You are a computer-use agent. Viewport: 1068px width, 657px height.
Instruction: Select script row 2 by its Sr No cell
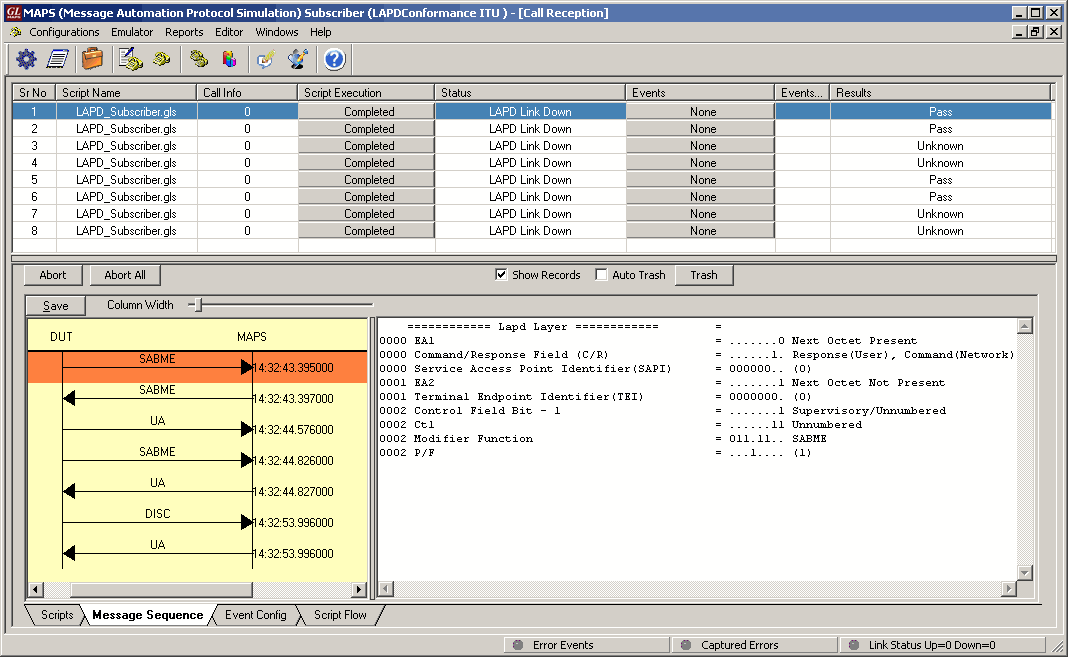click(34, 129)
